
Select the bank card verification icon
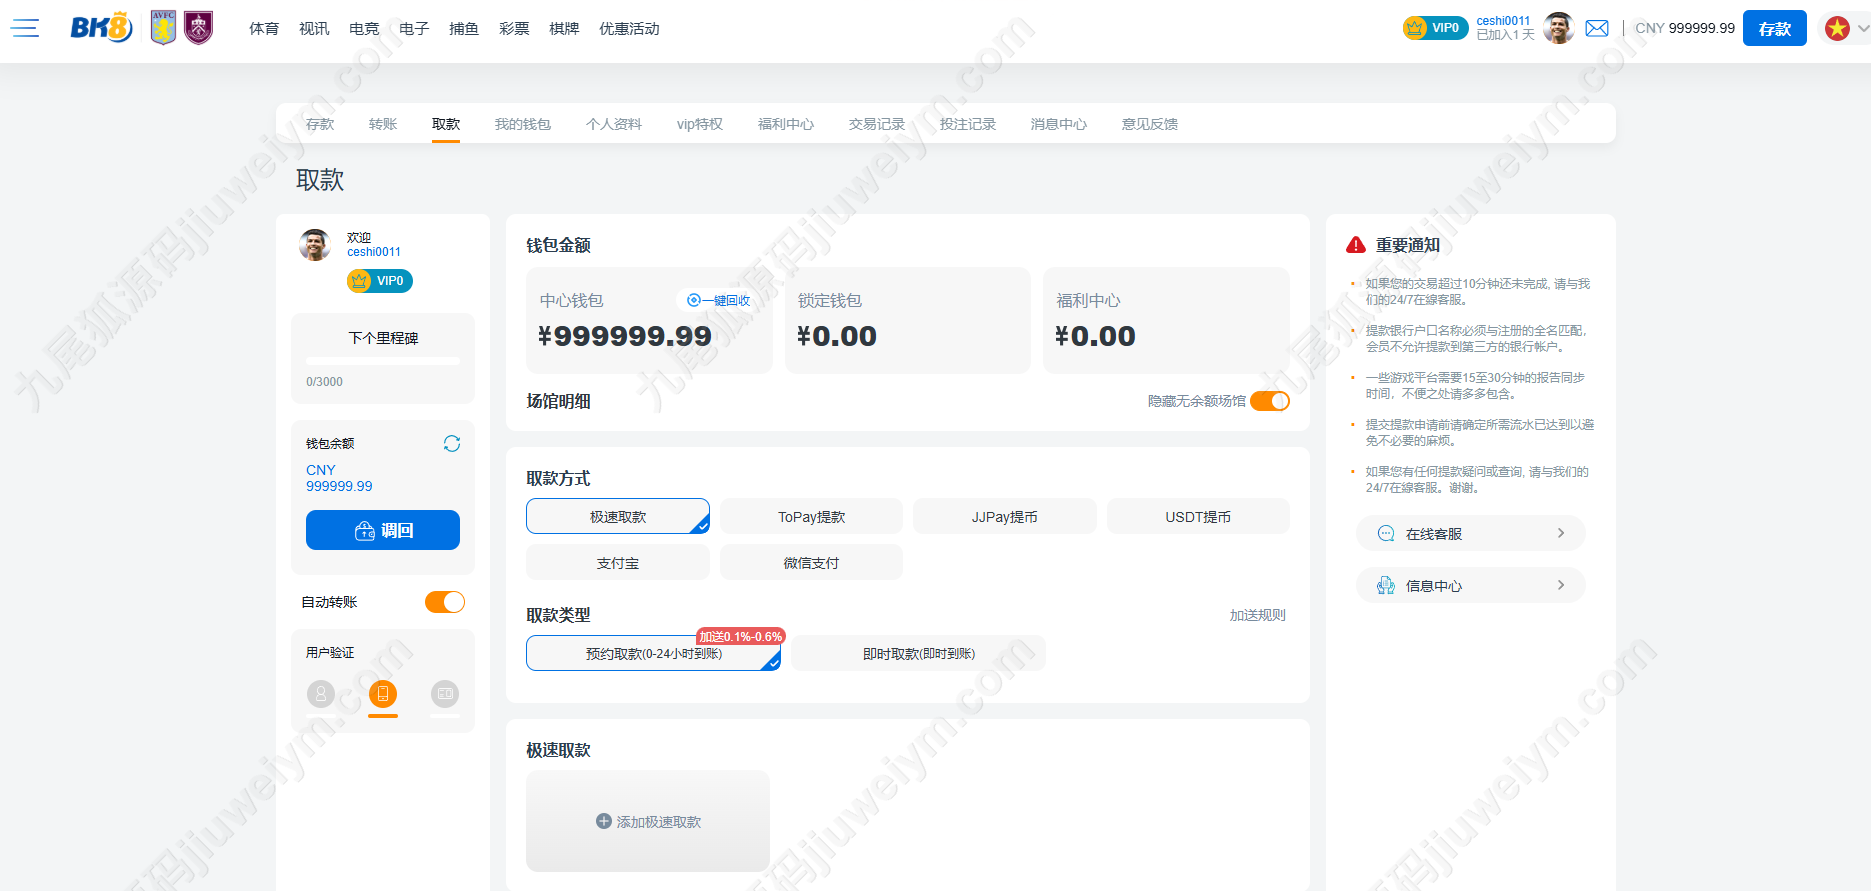click(445, 693)
